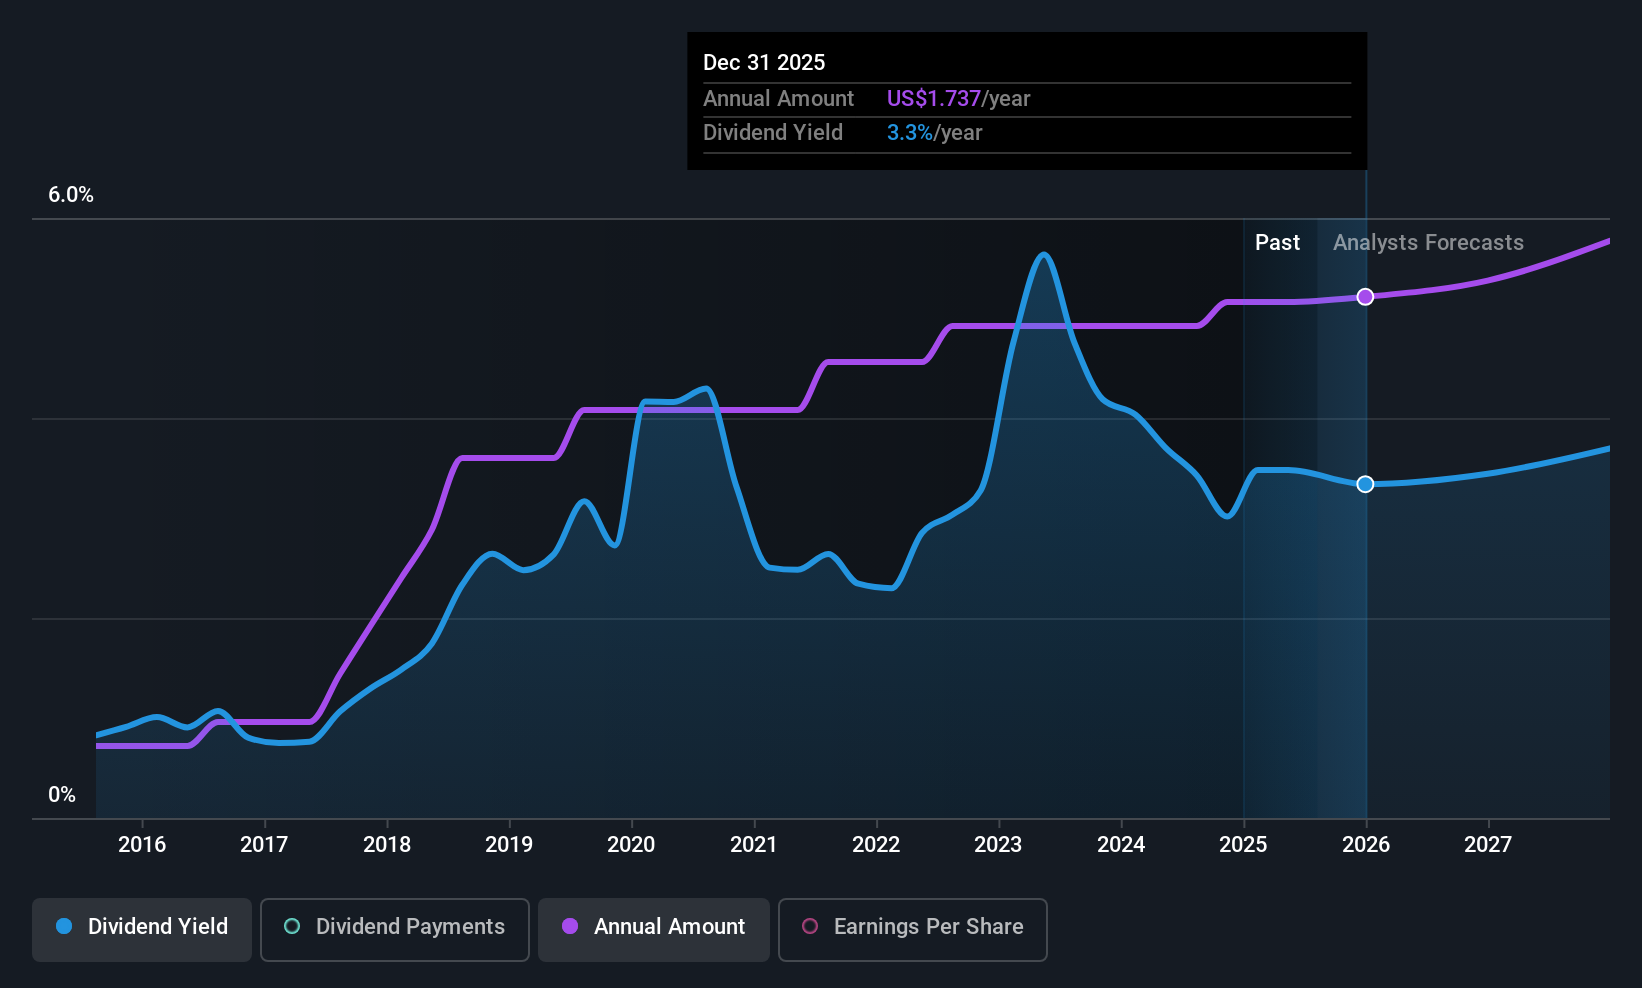This screenshot has width=1642, height=988.
Task: Select the purple data point marker on chart
Action: coord(1365,297)
